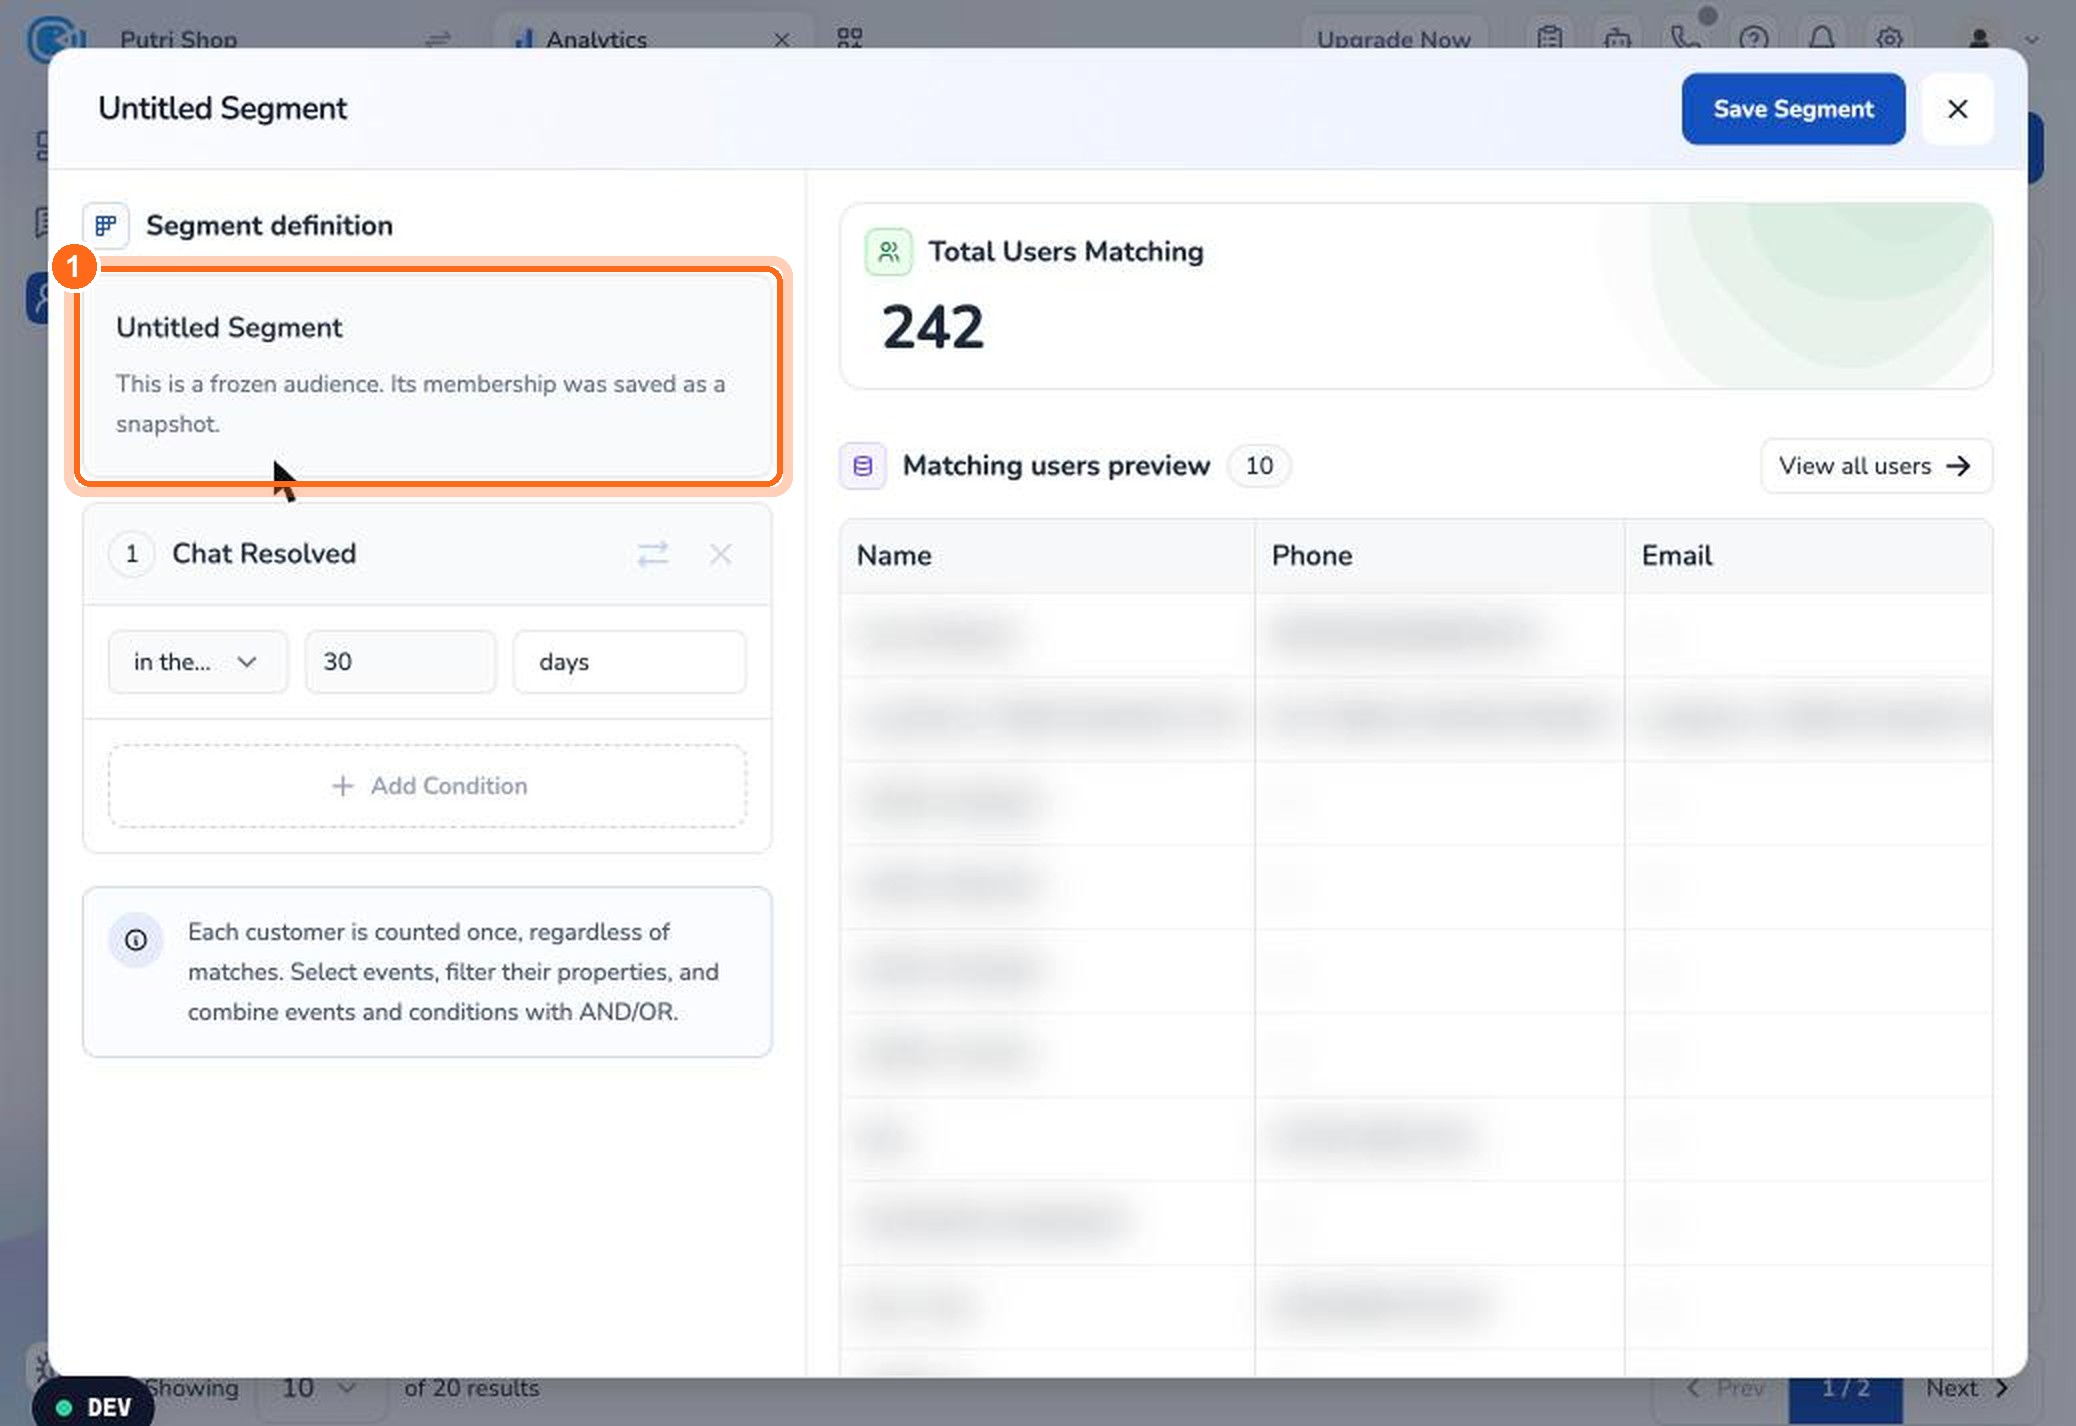Click the info icon in the hint box
The height and width of the screenshot is (1426, 2076).
click(x=135, y=940)
